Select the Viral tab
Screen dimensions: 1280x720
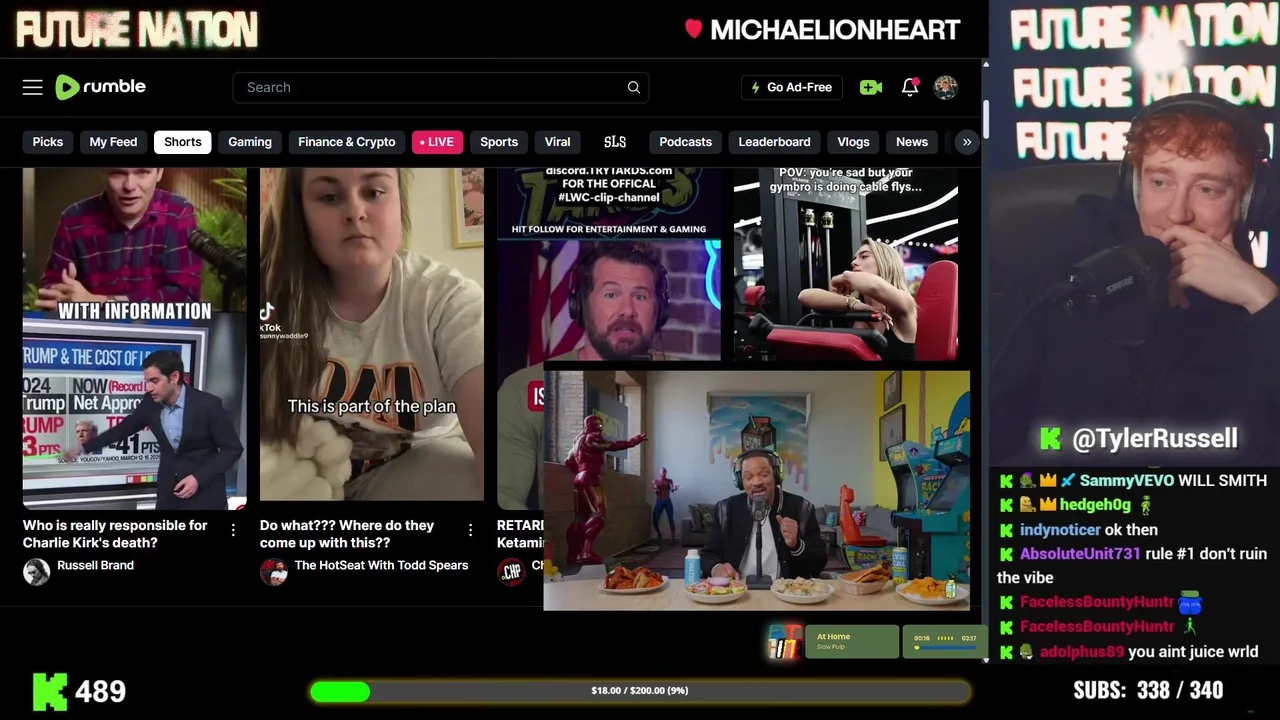558,142
